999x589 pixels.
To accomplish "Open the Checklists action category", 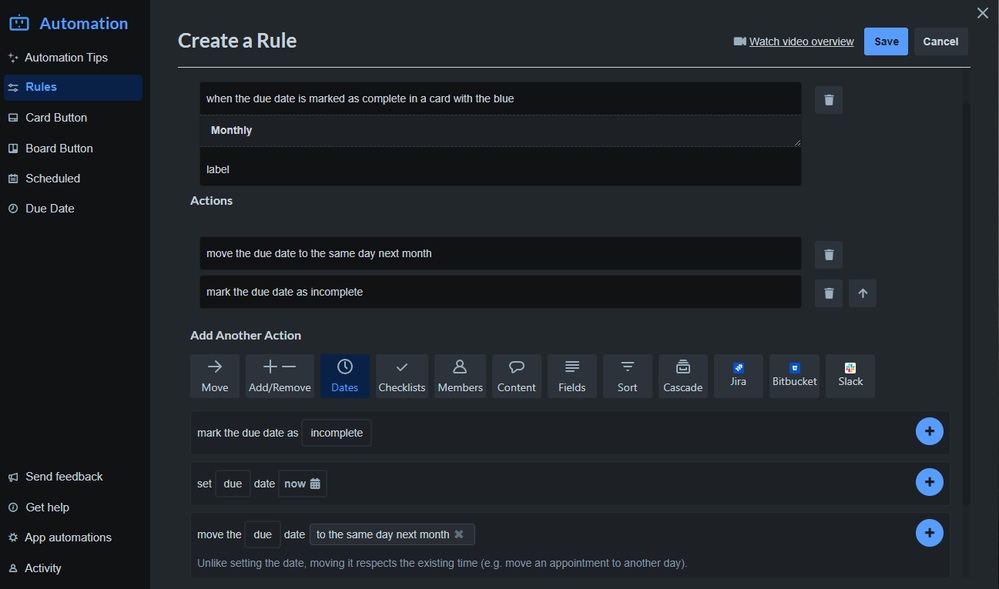I will coord(401,375).
